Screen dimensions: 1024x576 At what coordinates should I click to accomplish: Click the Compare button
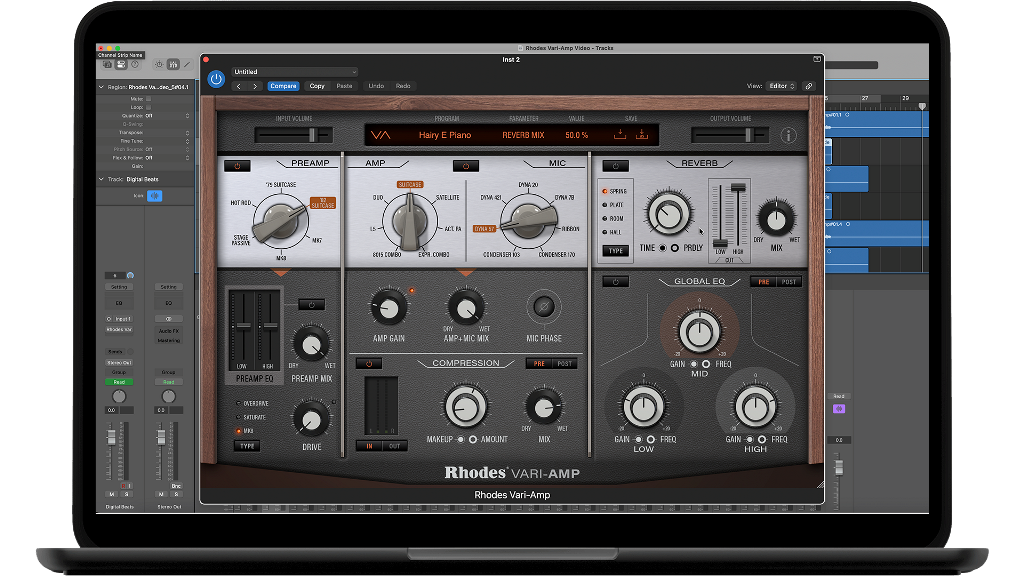(283, 86)
